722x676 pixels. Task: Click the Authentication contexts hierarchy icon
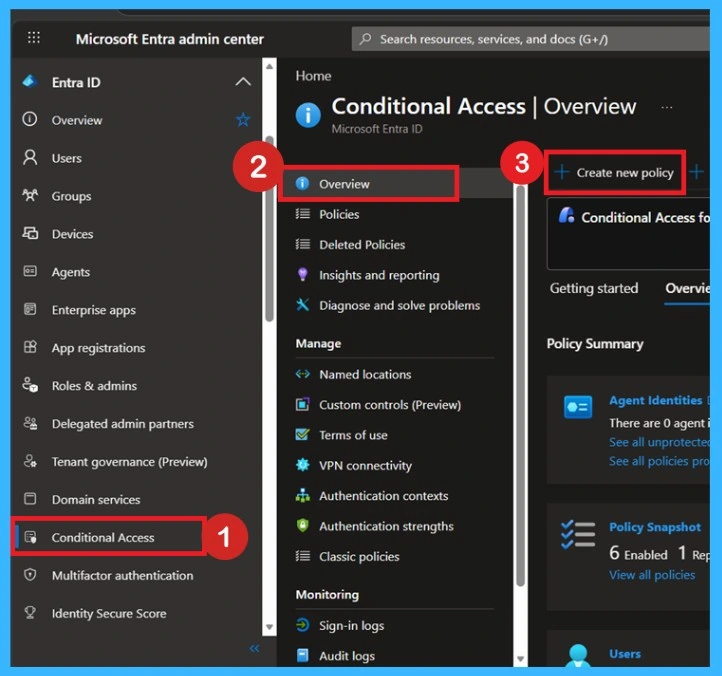tap(303, 495)
